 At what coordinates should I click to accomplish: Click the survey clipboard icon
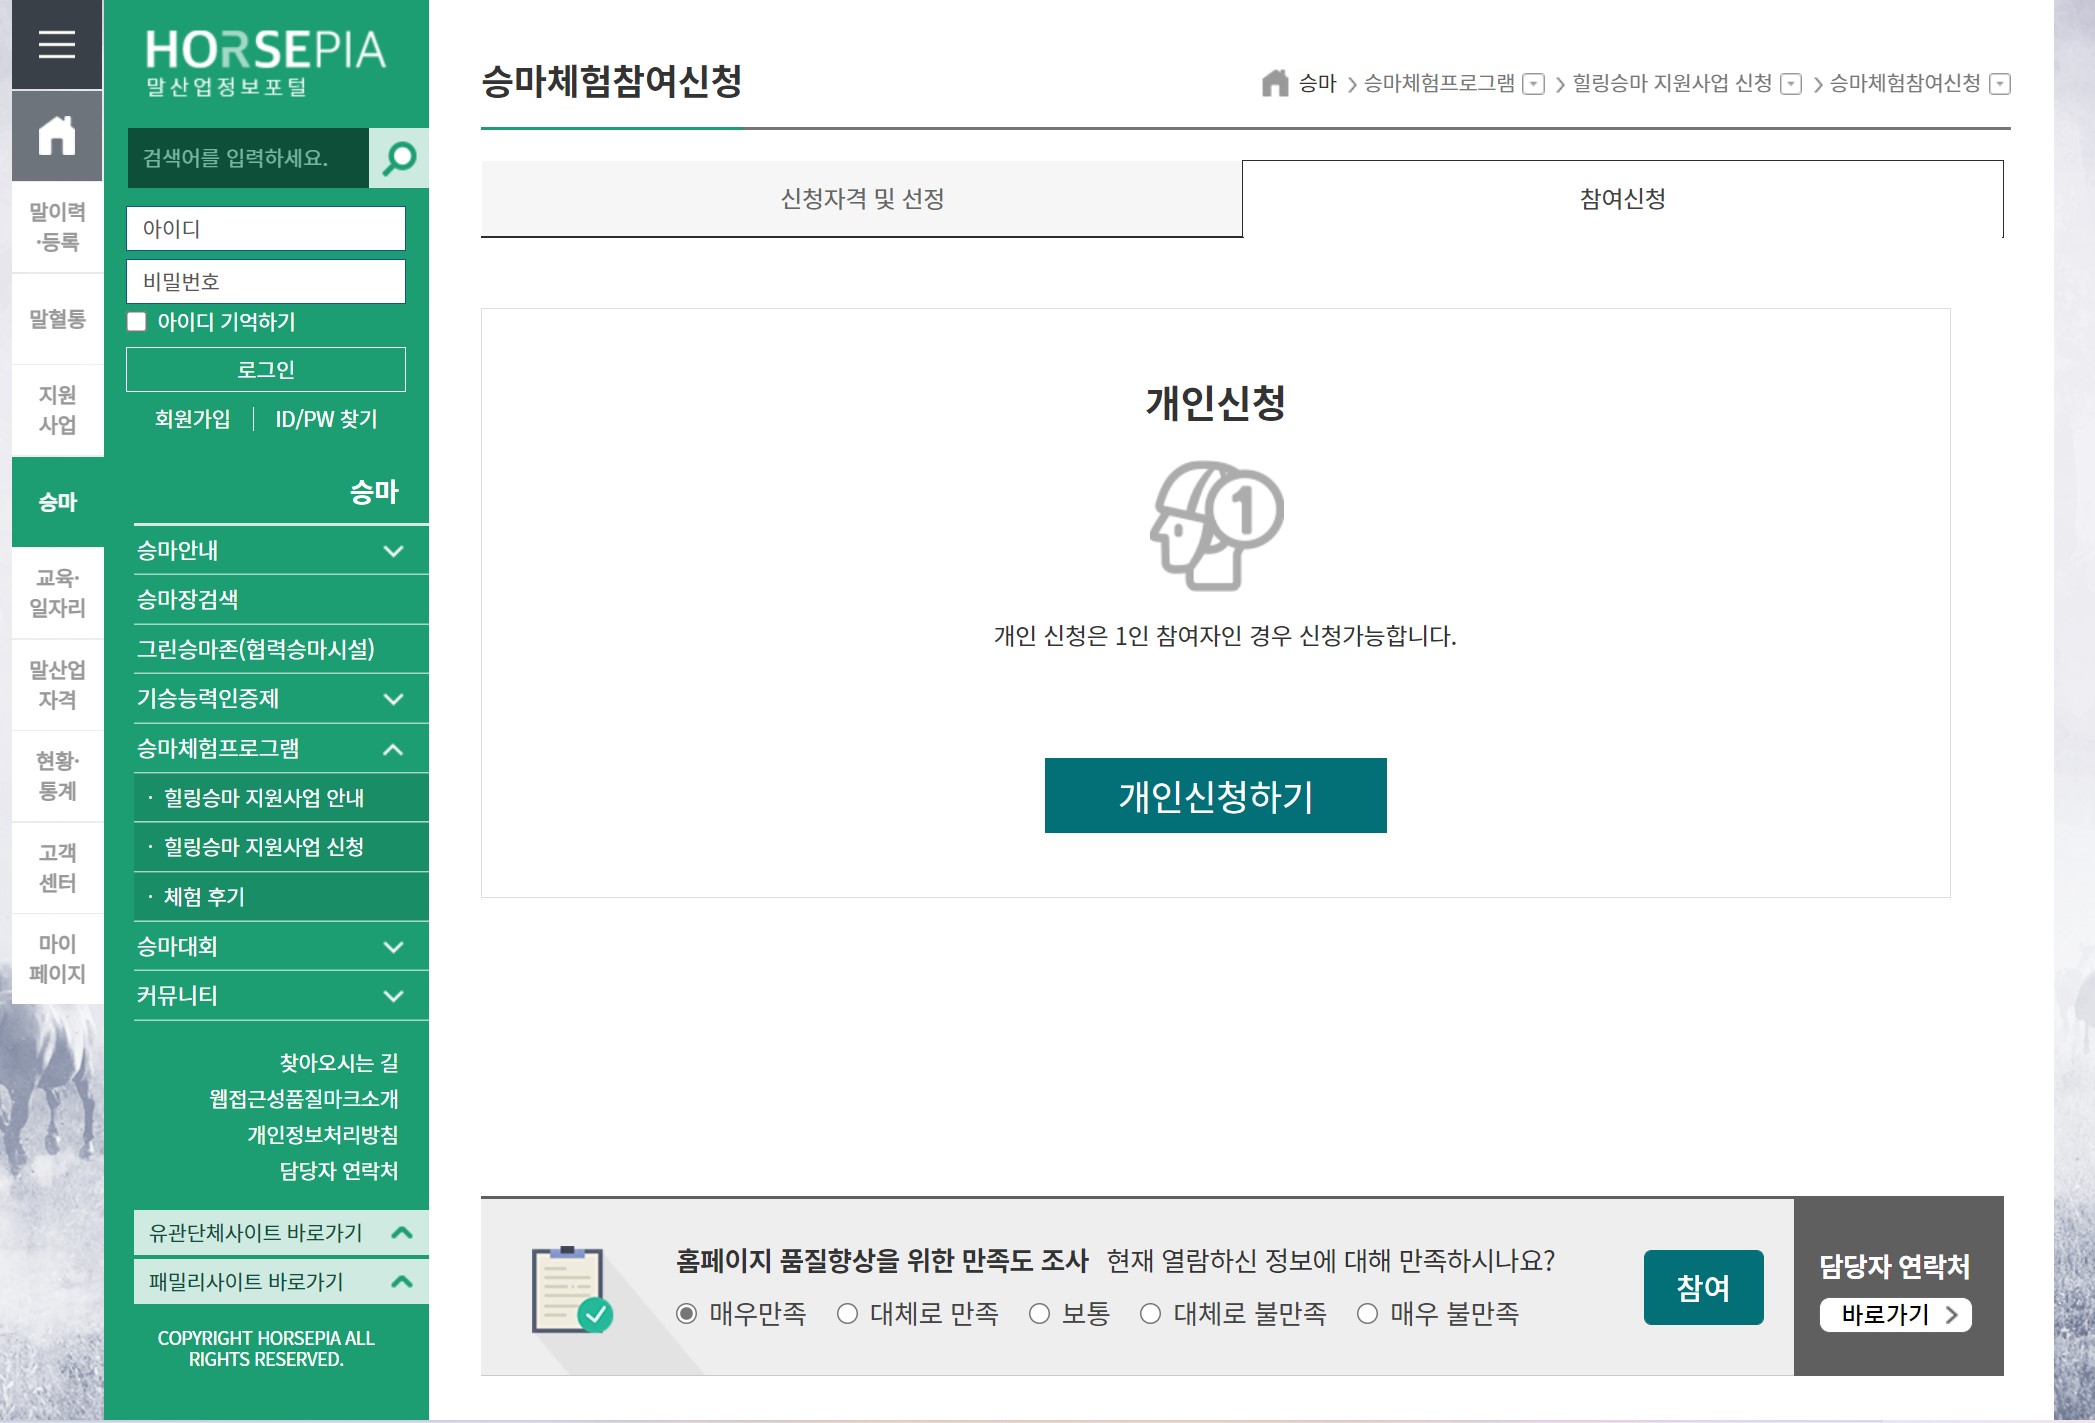click(570, 1289)
